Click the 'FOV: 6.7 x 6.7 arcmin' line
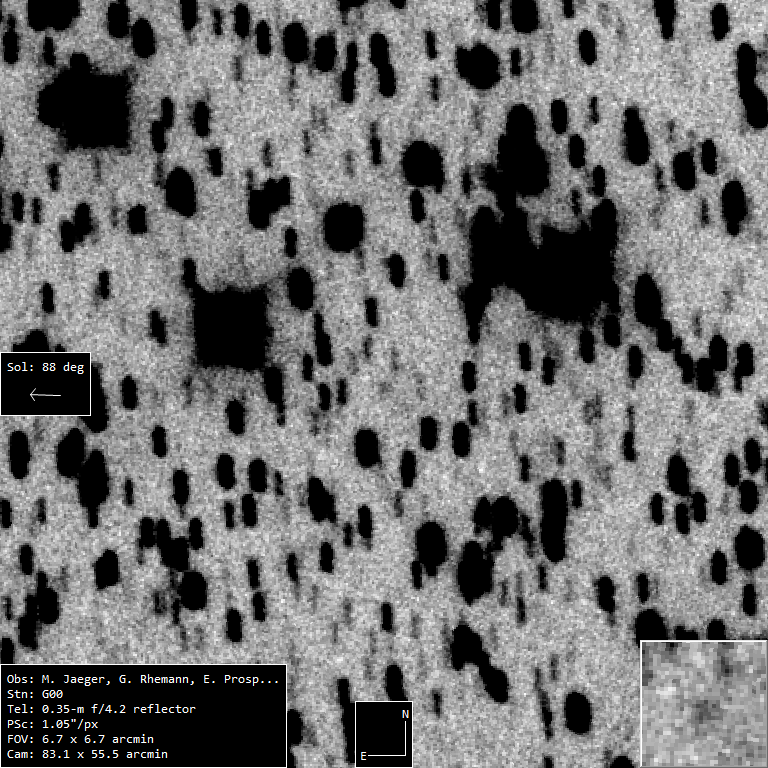 point(80,739)
